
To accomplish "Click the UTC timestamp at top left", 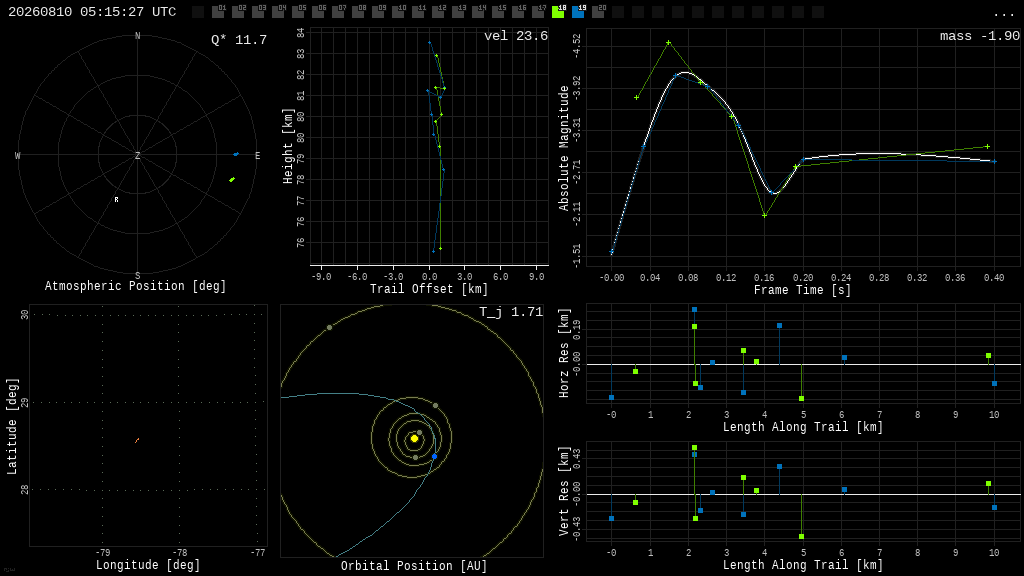I will coord(92,12).
